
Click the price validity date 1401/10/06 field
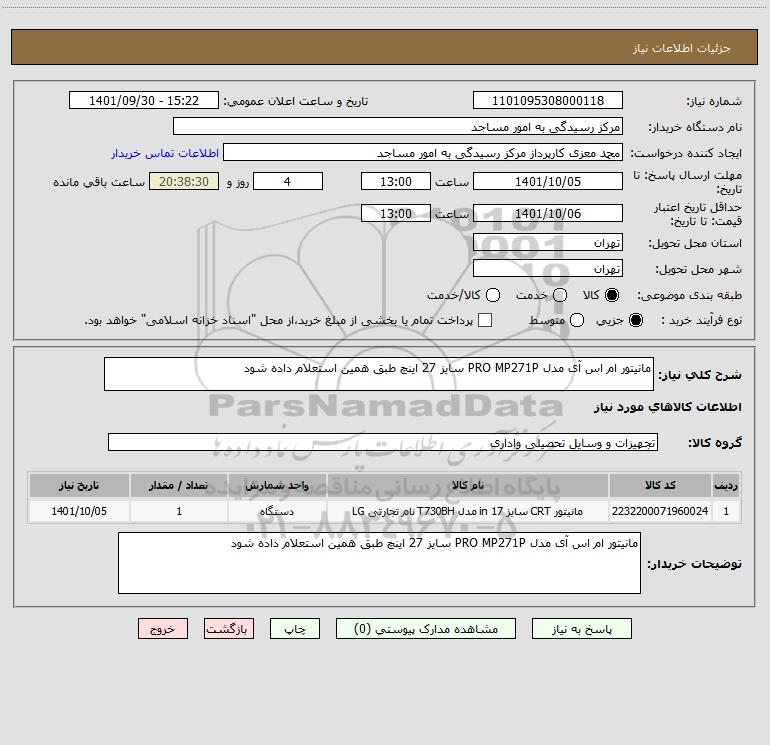pos(548,213)
